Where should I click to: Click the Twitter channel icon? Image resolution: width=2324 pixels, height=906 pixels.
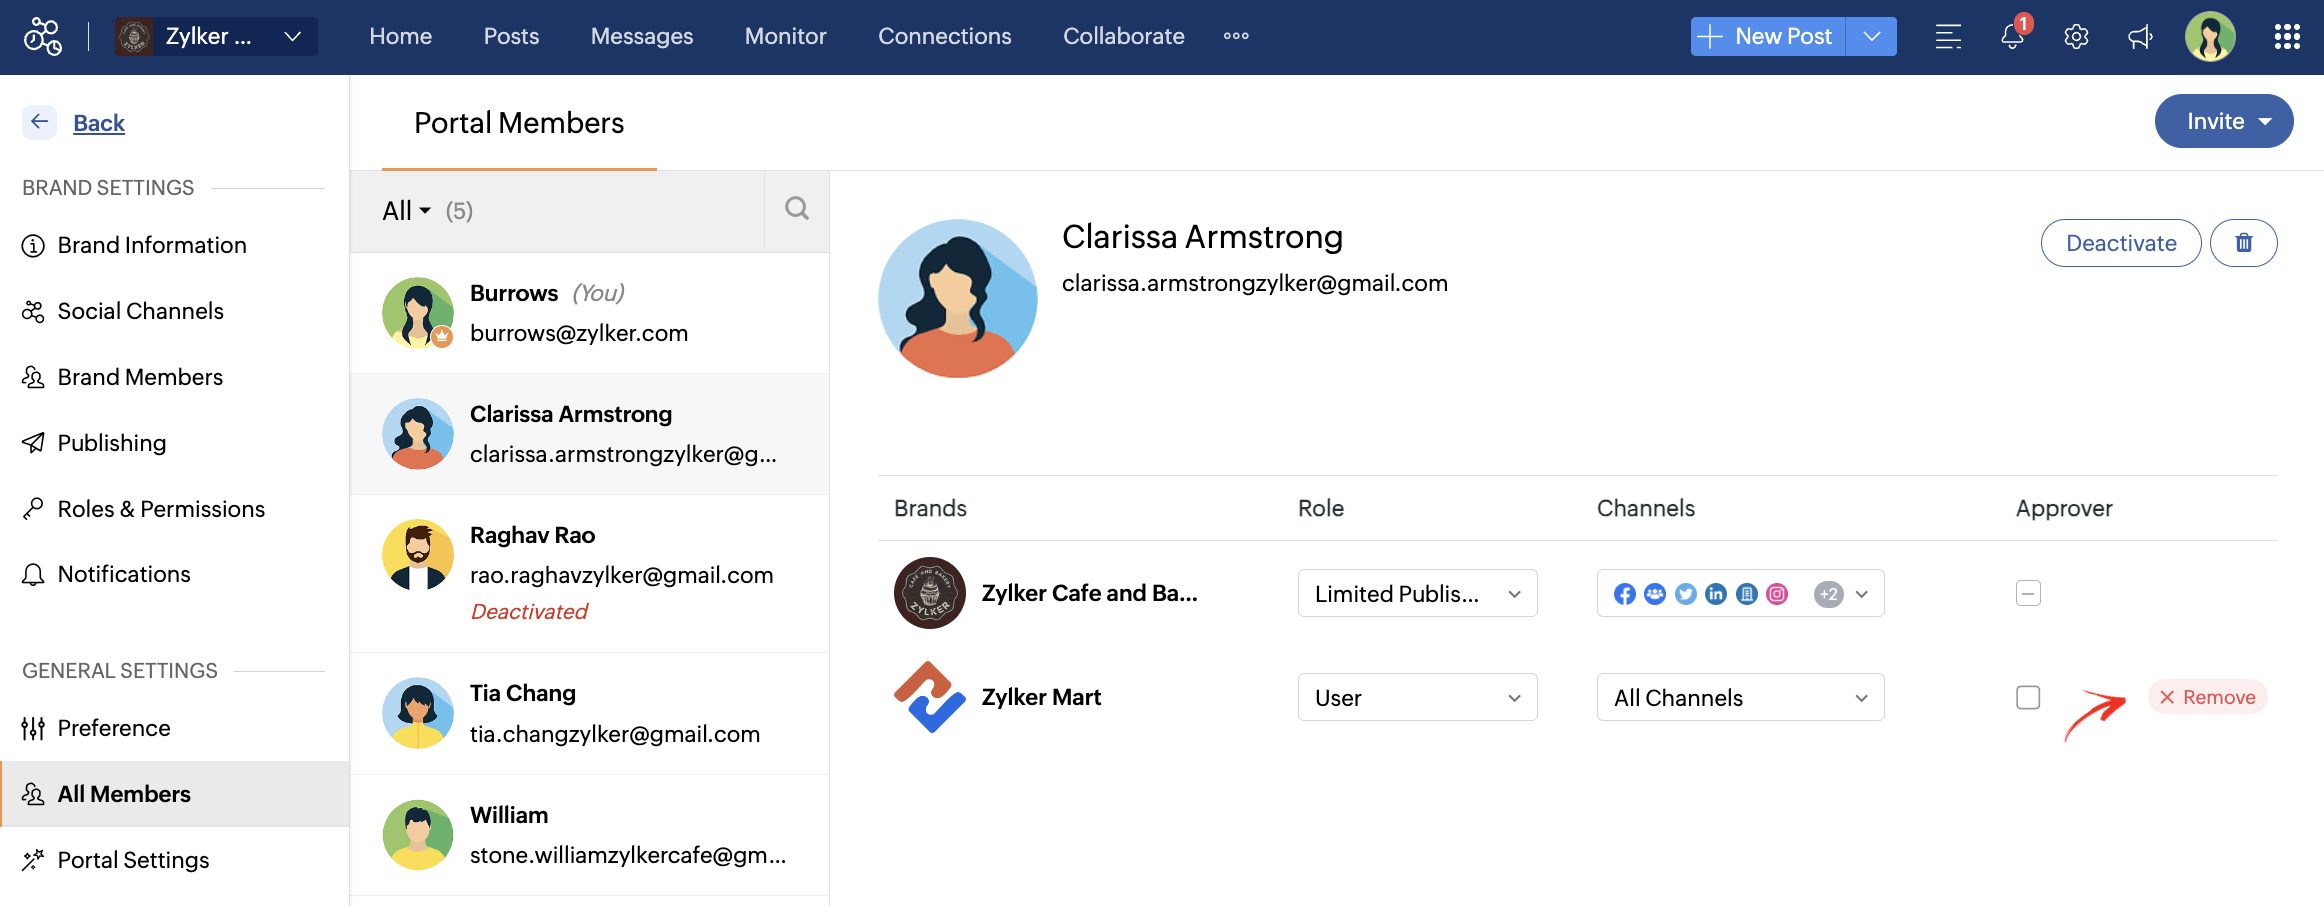pos(1686,594)
